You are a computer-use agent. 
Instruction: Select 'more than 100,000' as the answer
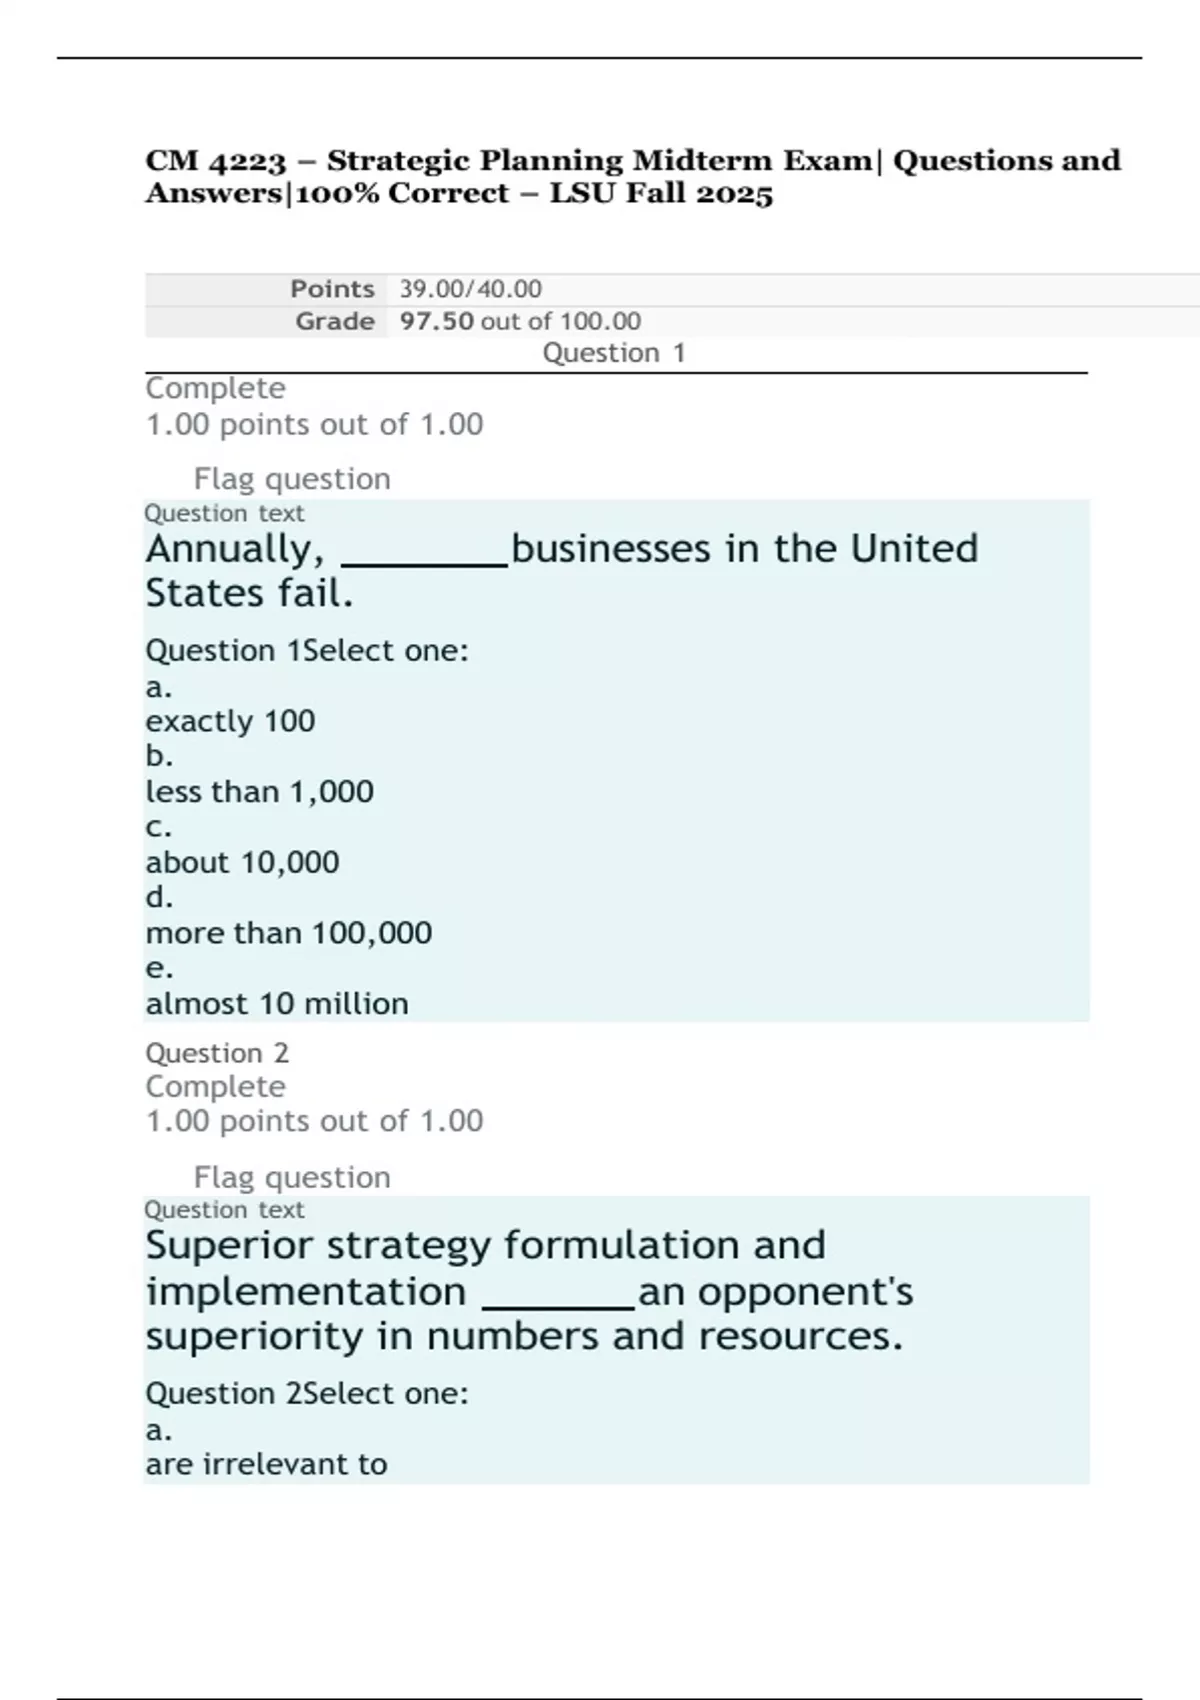pos(288,933)
